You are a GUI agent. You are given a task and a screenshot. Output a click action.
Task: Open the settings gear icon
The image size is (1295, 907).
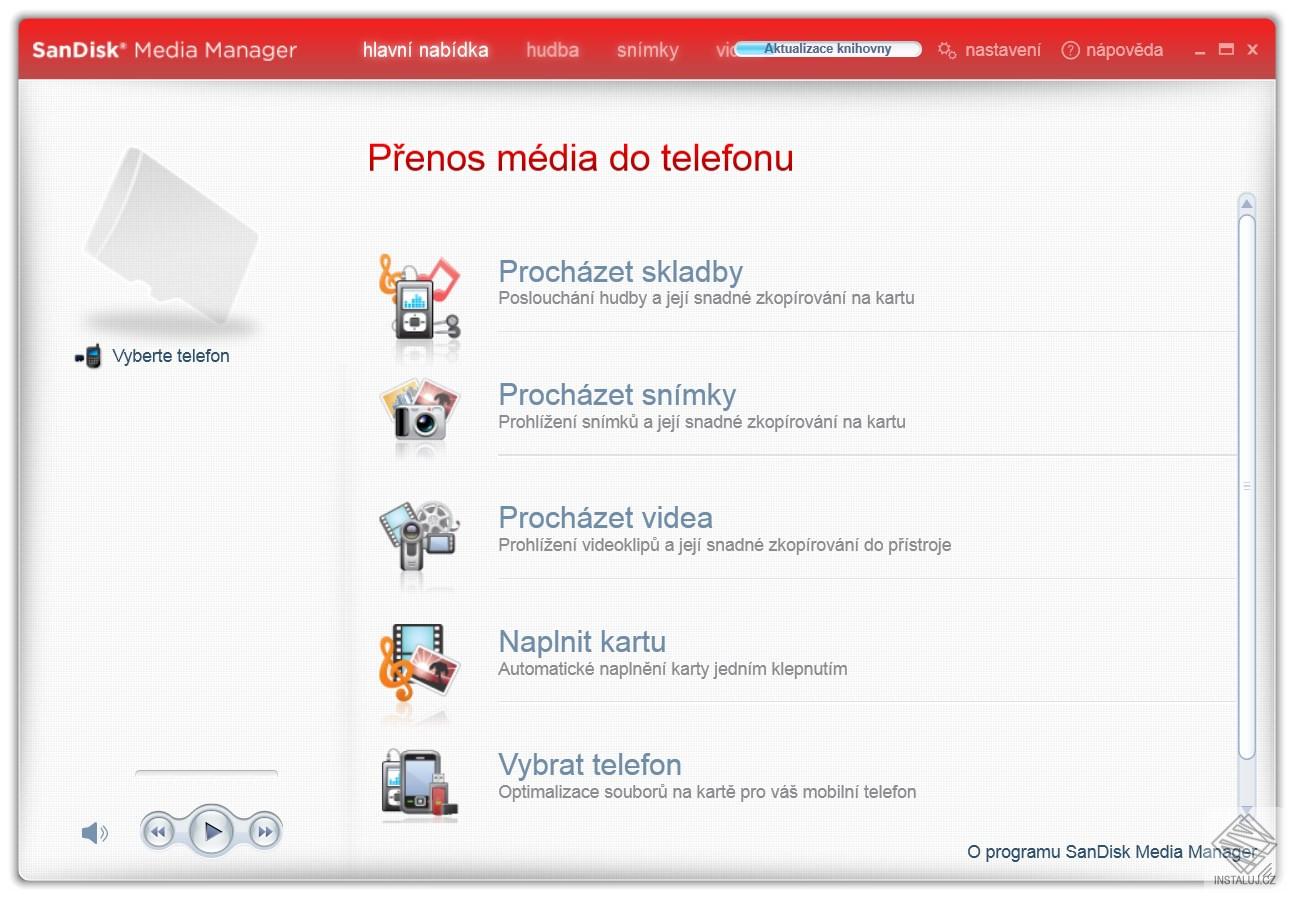click(946, 49)
